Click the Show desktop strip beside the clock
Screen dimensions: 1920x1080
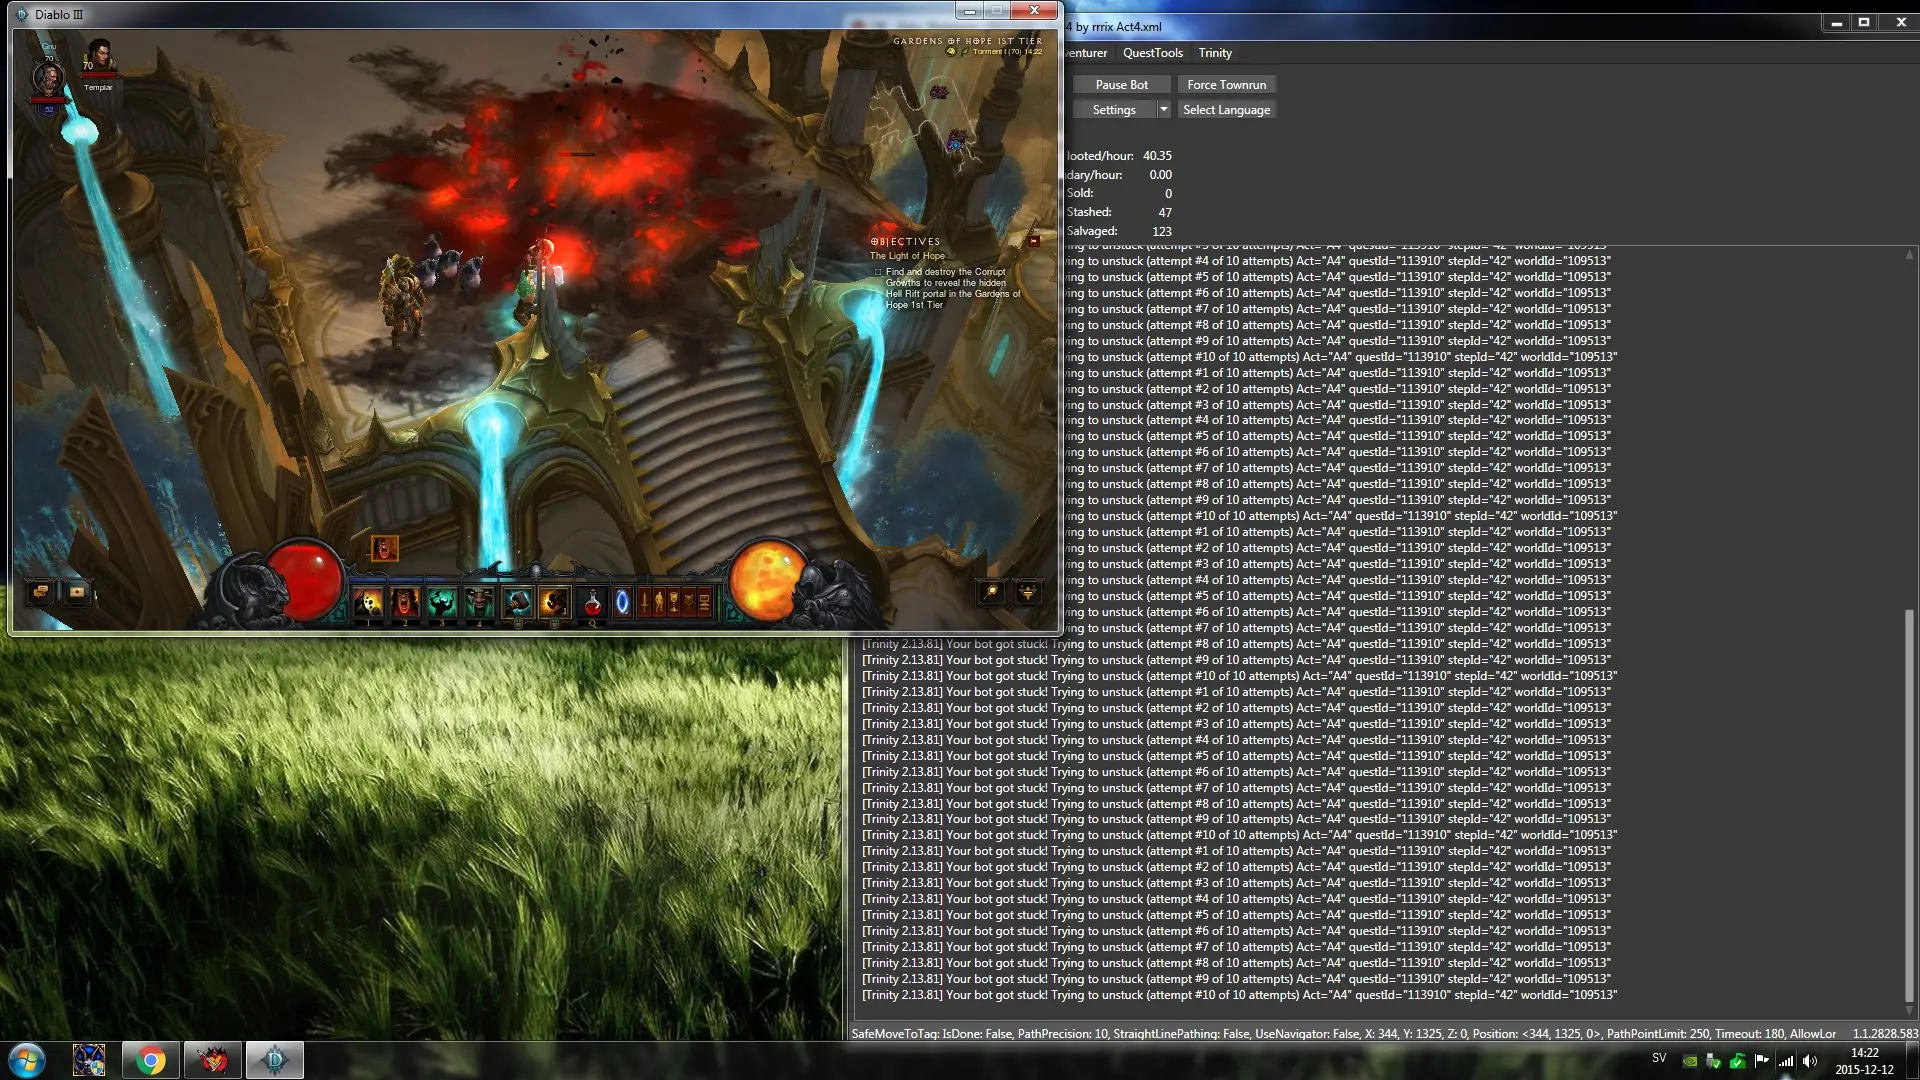click(1913, 1061)
